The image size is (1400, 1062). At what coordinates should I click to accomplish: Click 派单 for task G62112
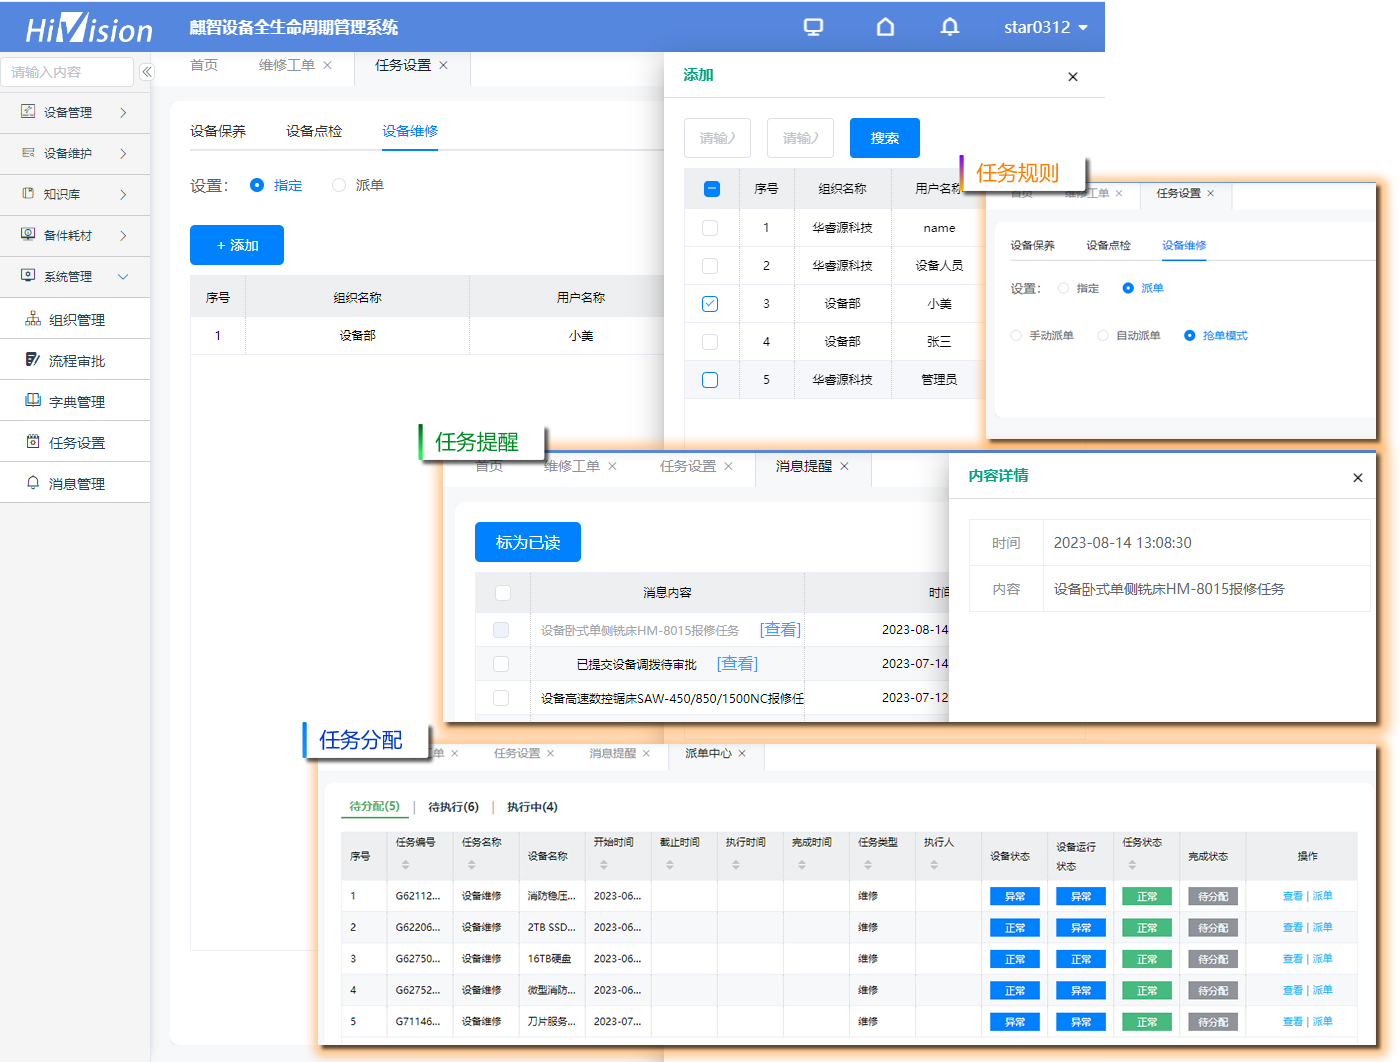[1322, 896]
